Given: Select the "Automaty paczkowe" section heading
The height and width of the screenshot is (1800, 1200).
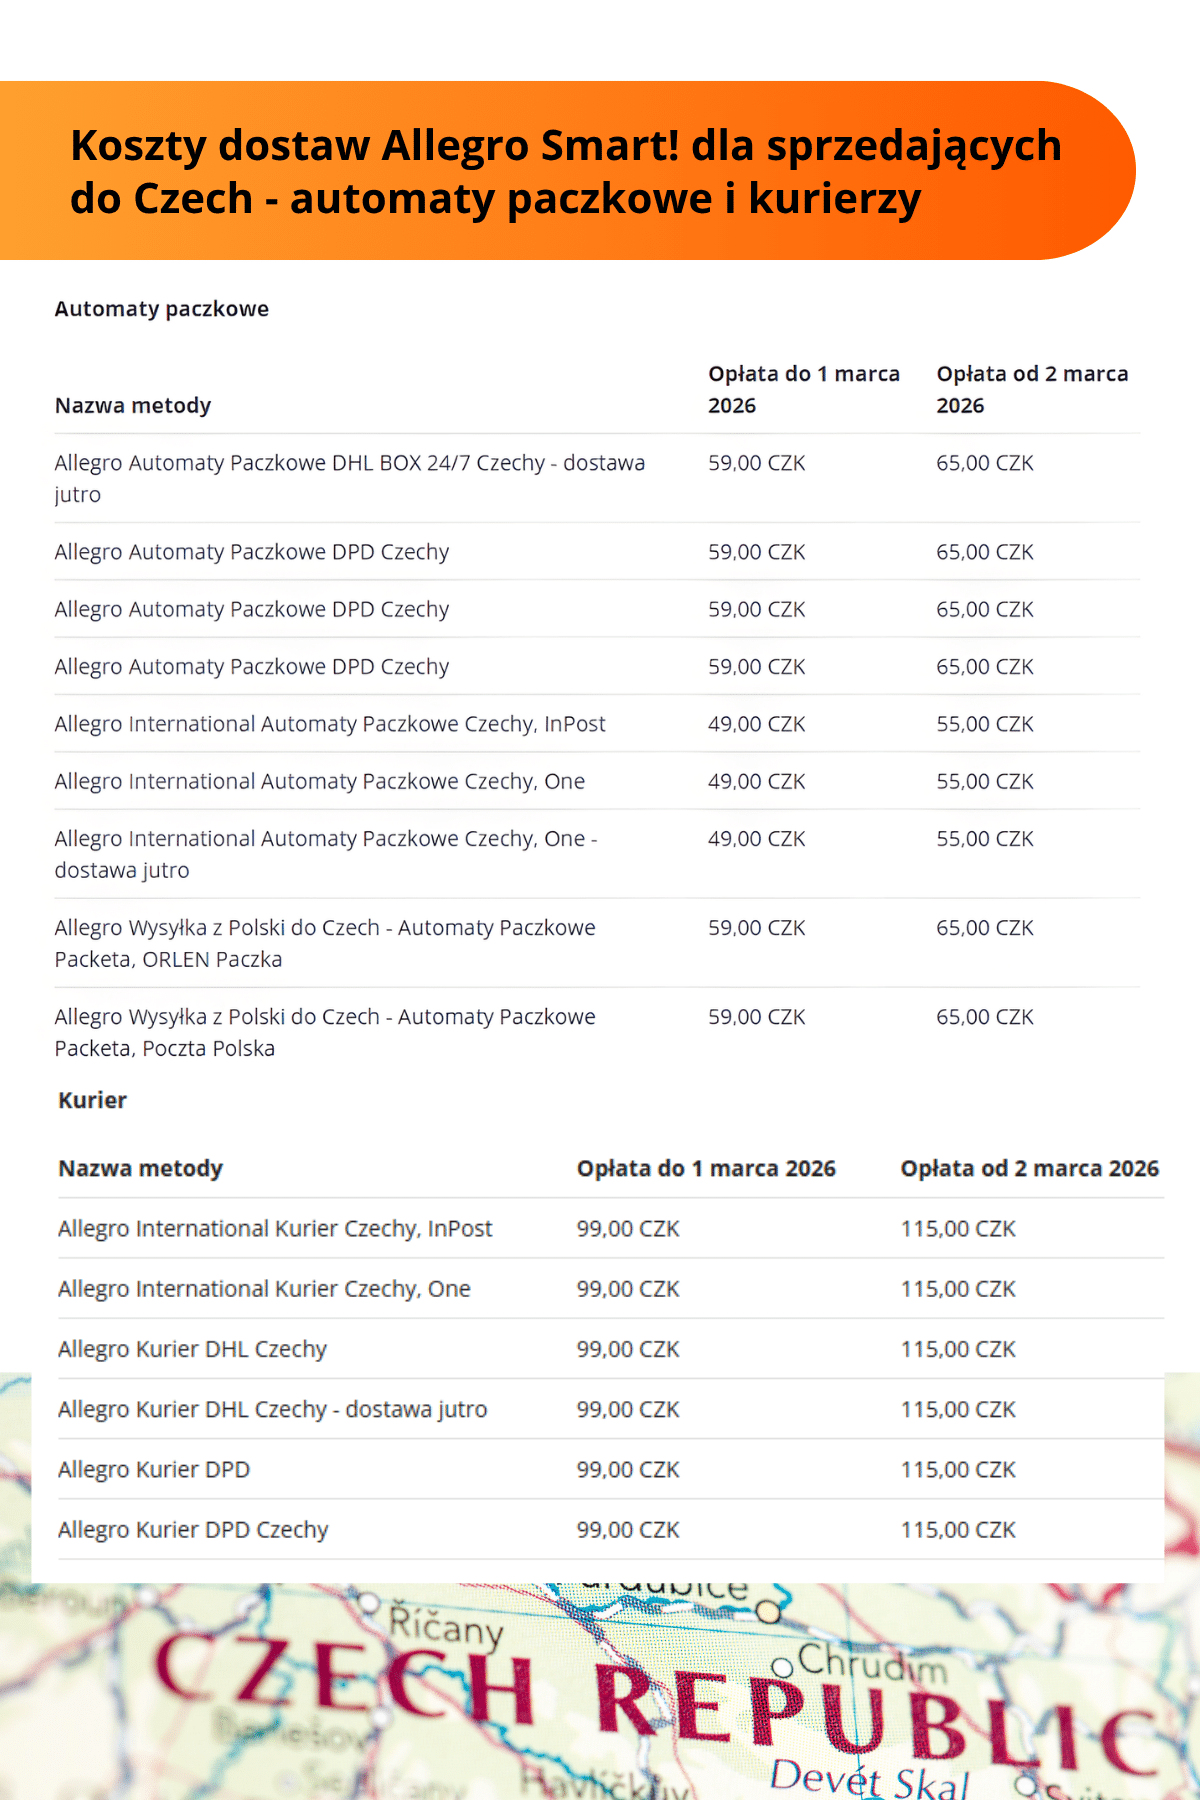Looking at the screenshot, I should (x=161, y=309).
